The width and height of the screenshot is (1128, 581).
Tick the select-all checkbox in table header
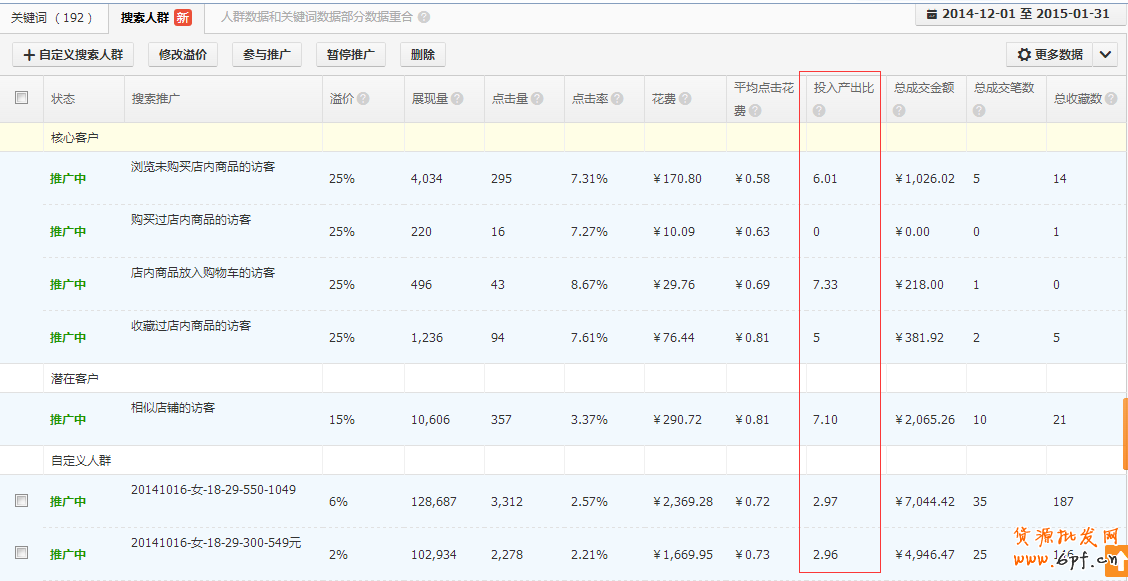(22, 98)
